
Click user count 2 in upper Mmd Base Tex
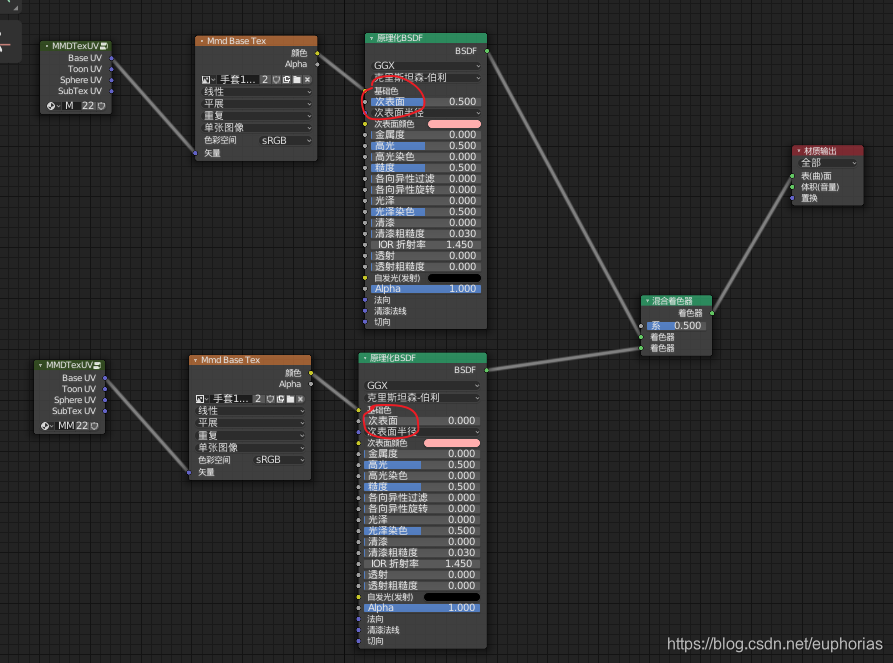[x=265, y=80]
